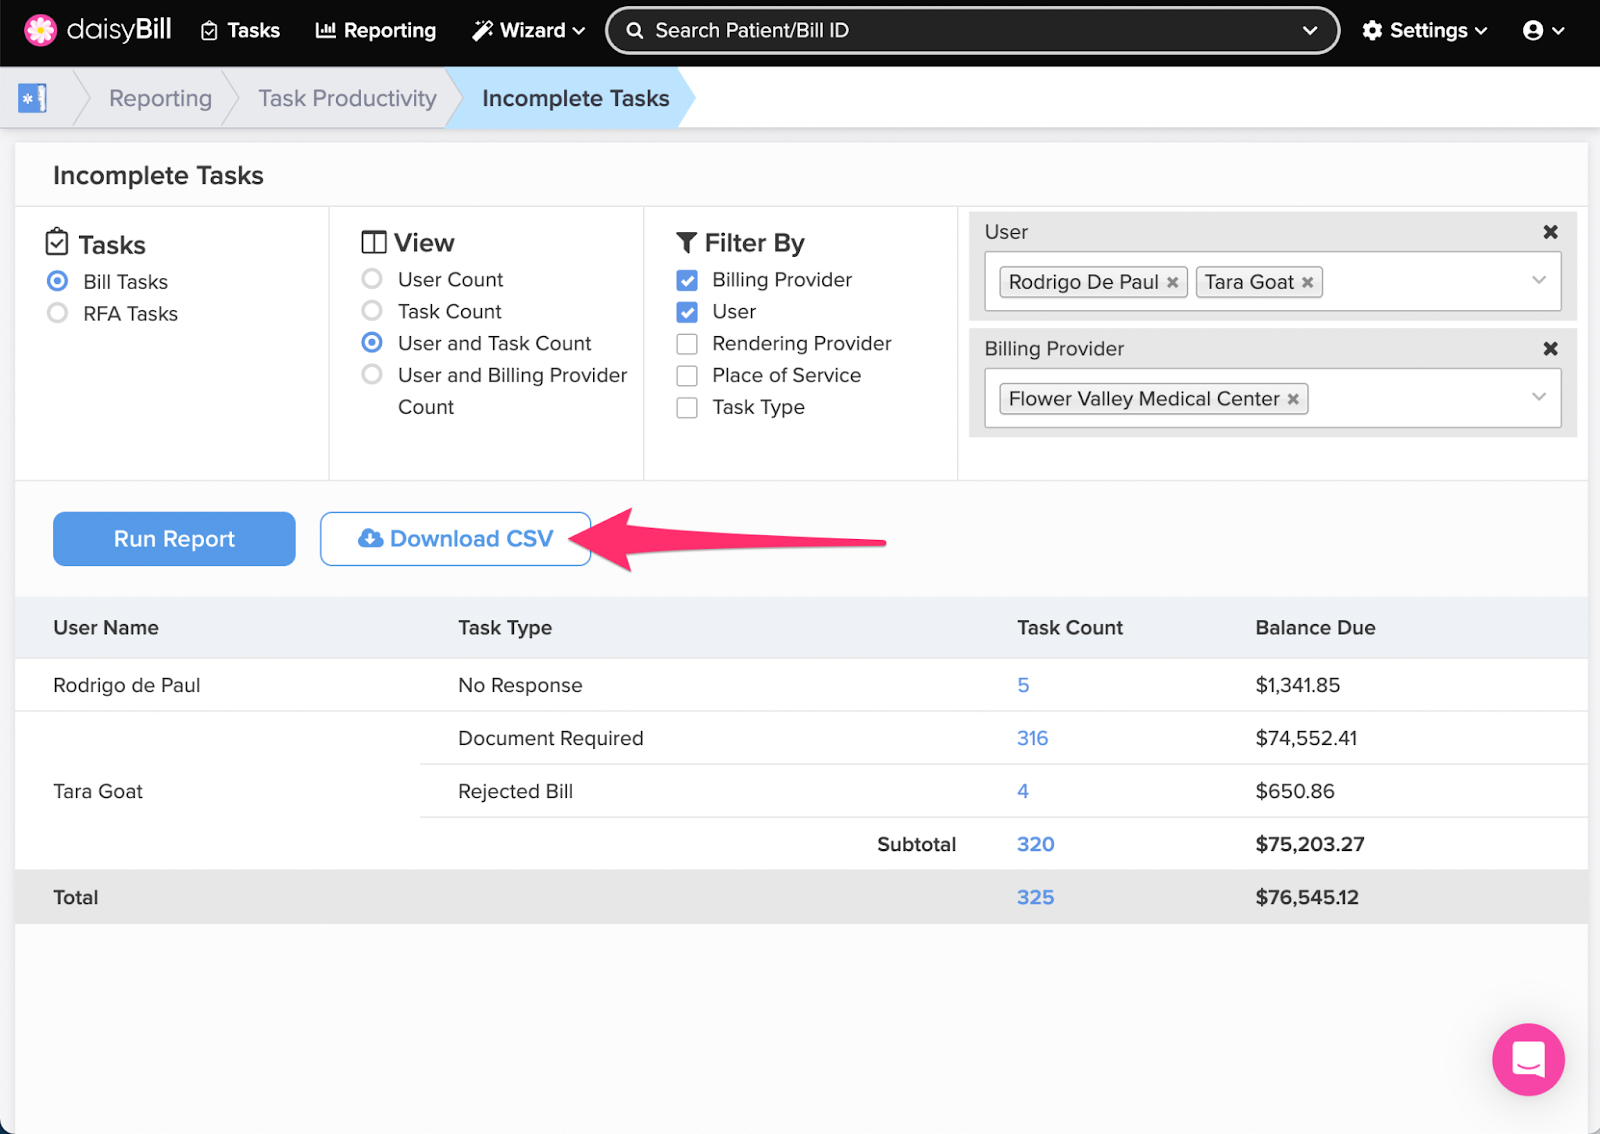
Task: Select the RFA Tasks radio button
Action: coord(58,314)
